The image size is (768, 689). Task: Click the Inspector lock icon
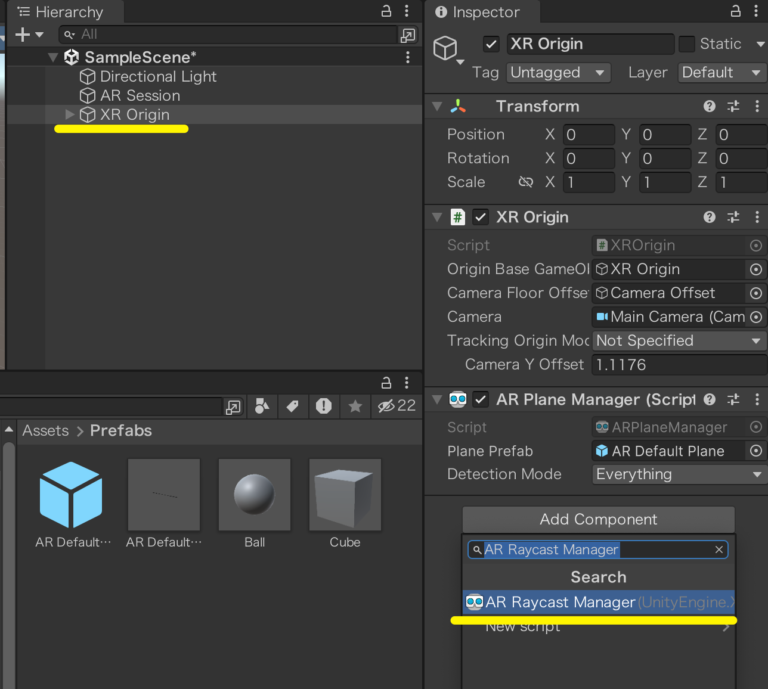(x=734, y=12)
